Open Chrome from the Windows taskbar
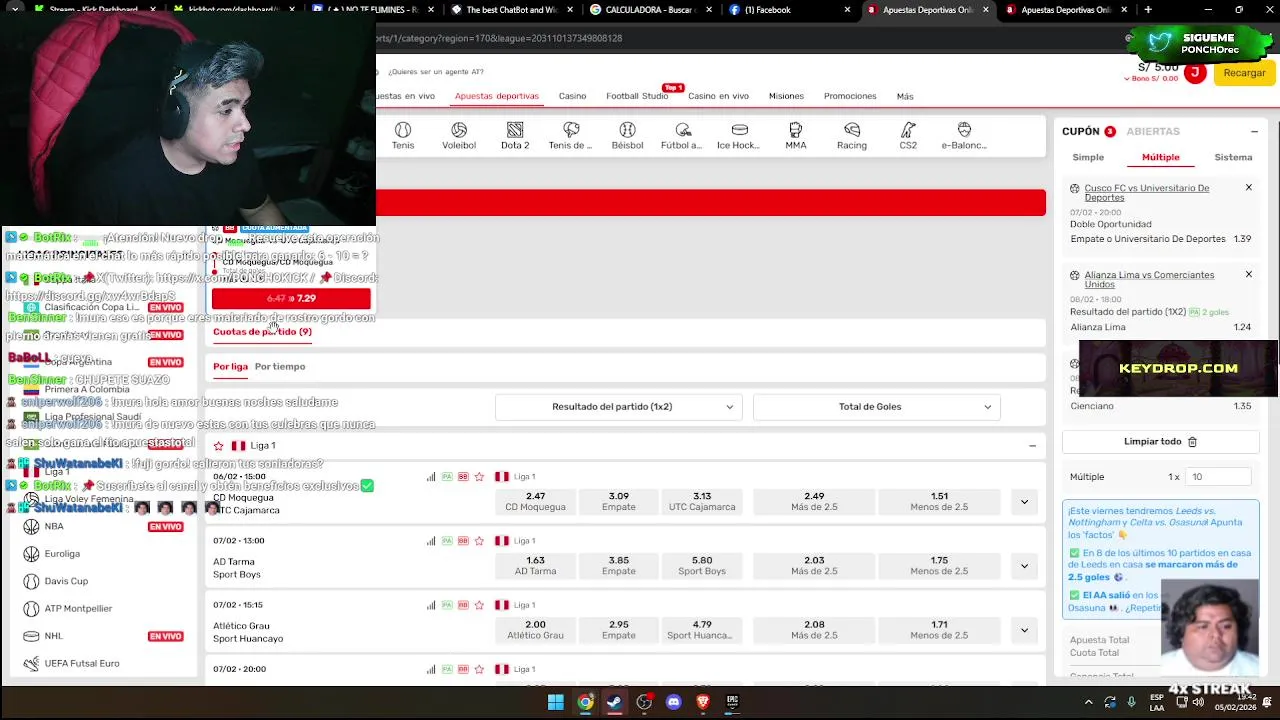 585,702
